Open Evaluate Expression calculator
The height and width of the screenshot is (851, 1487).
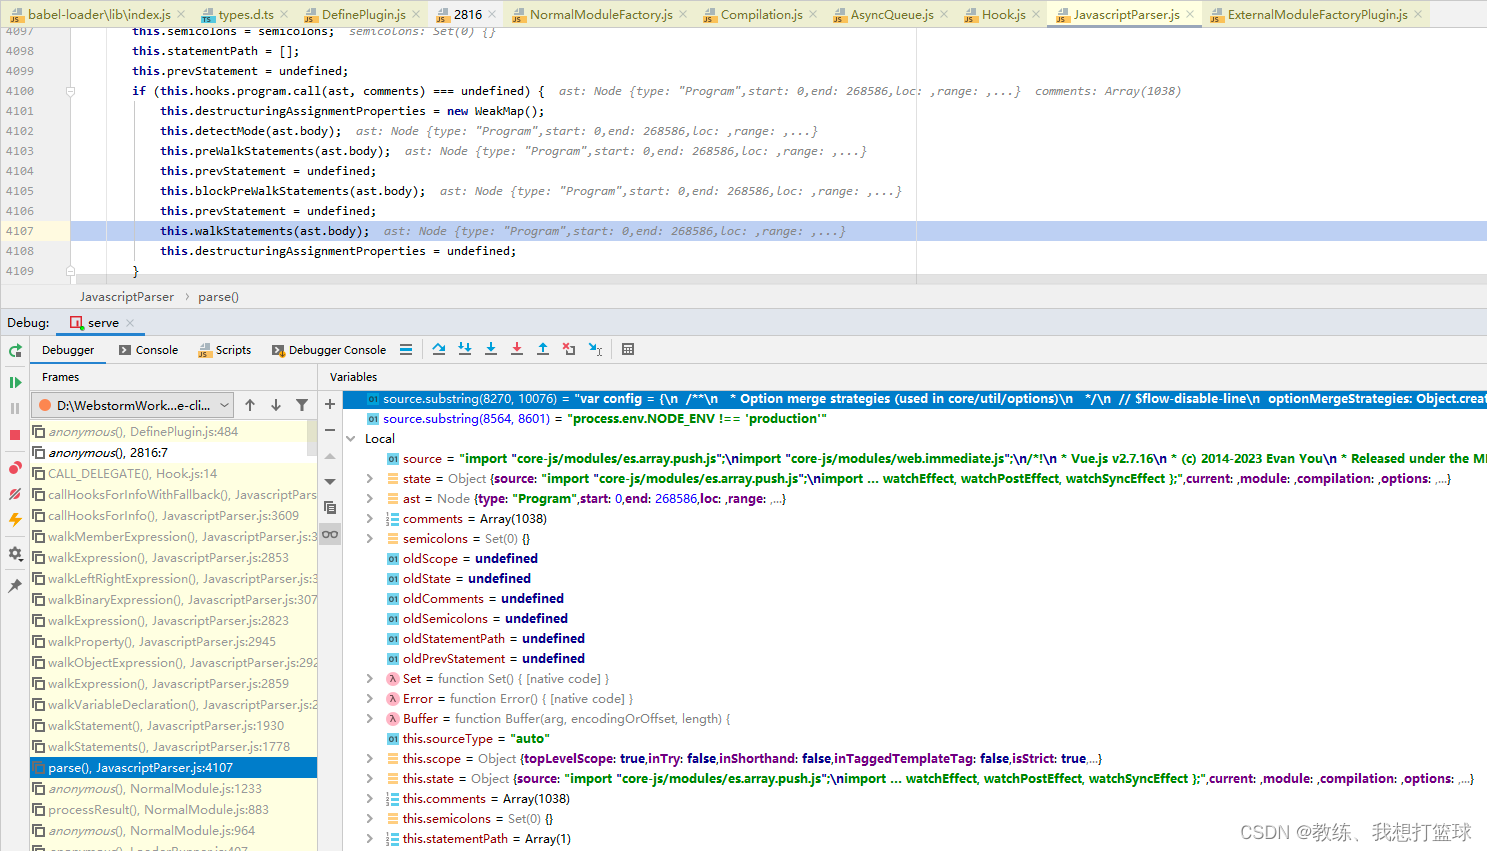tap(628, 349)
